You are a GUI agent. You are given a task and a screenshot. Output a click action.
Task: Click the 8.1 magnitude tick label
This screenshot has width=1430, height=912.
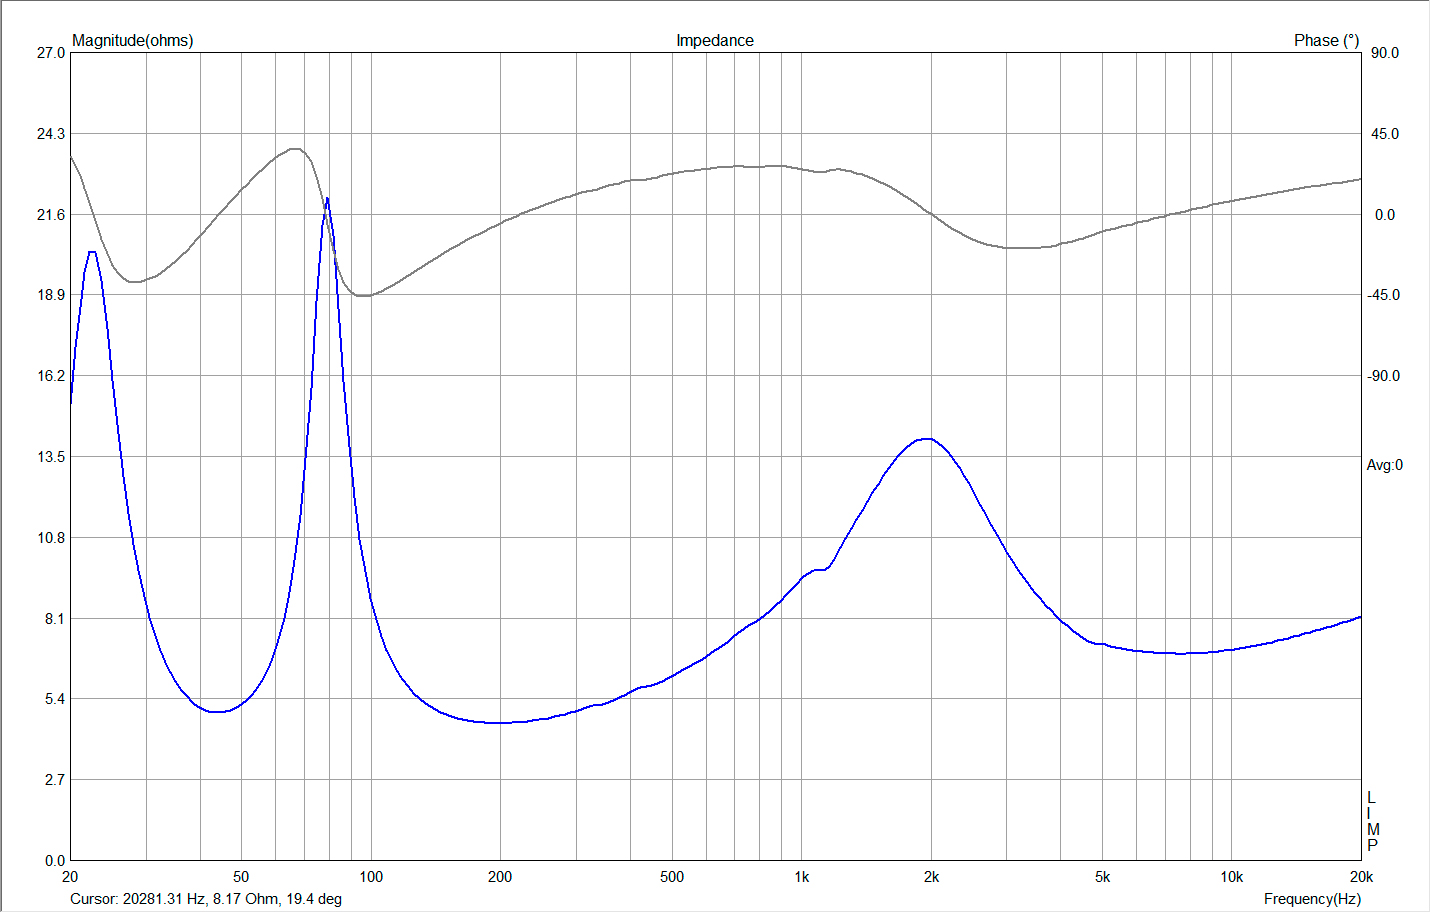tap(55, 619)
